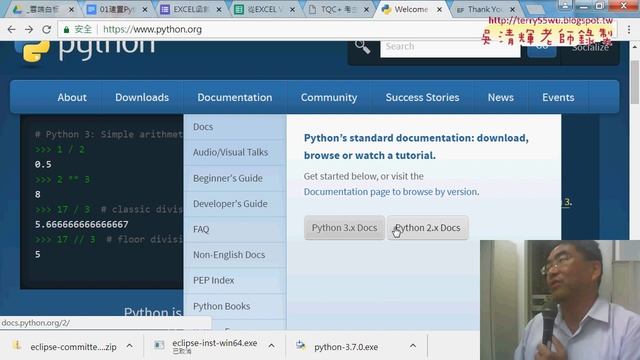Open the Success Stories menu

point(422,97)
